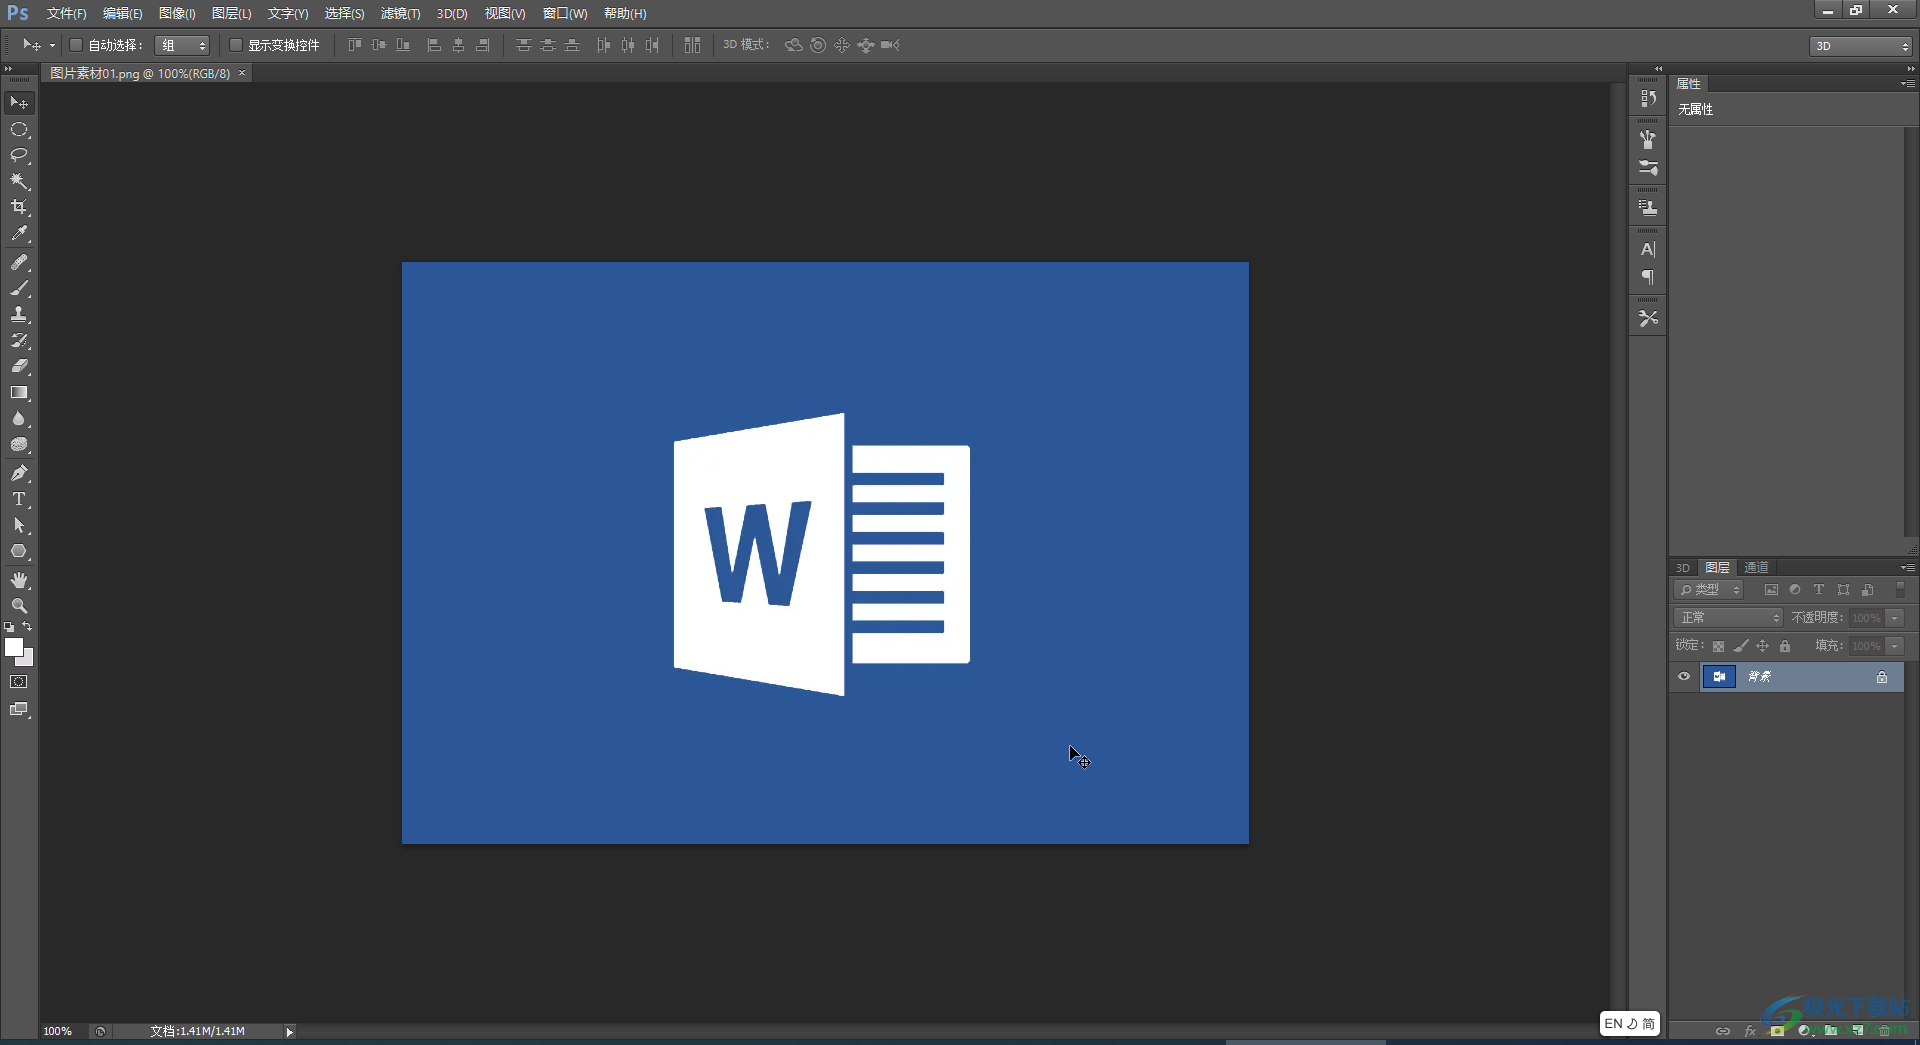This screenshot has height=1045, width=1920.
Task: Enable the Auto-Select checkbox
Action: click(75, 45)
